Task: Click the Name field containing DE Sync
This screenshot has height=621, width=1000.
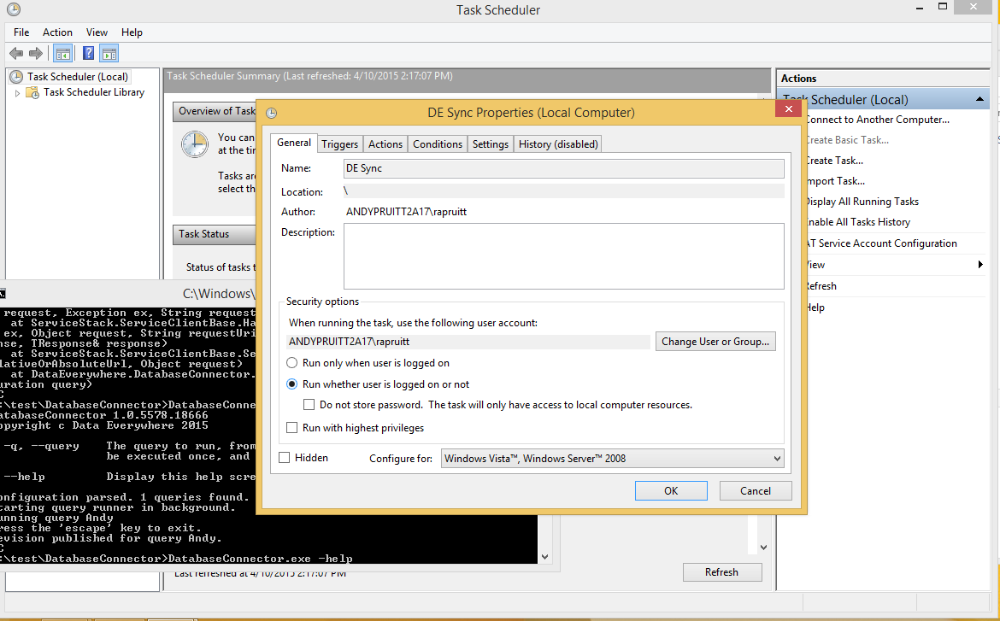Action: (564, 168)
